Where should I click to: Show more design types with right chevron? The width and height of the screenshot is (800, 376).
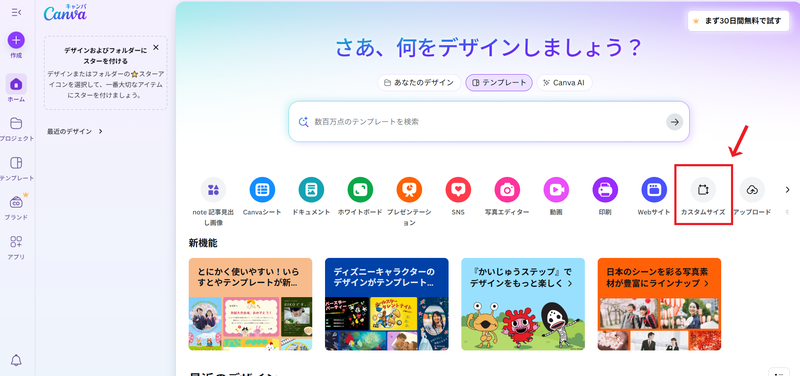coord(787,190)
